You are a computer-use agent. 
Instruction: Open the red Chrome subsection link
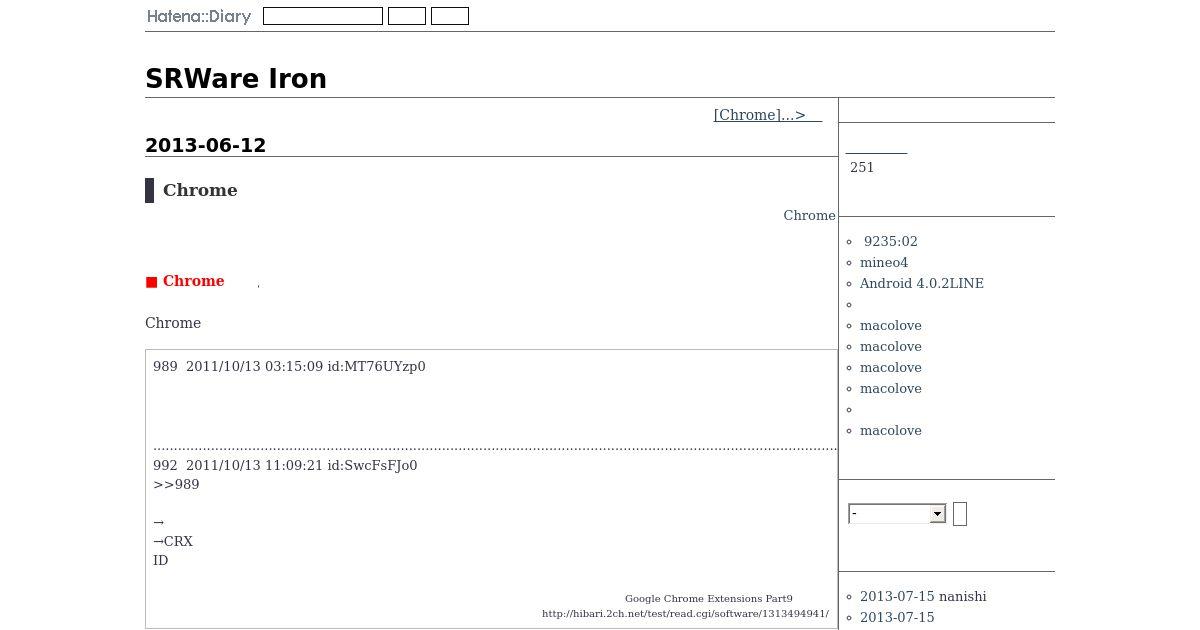point(193,281)
